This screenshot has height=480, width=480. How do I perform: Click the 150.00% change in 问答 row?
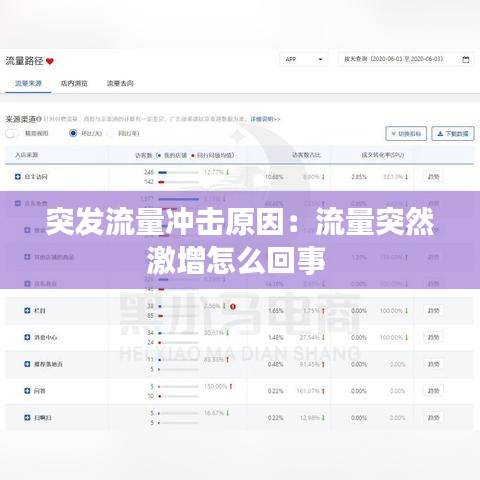[x=215, y=386]
